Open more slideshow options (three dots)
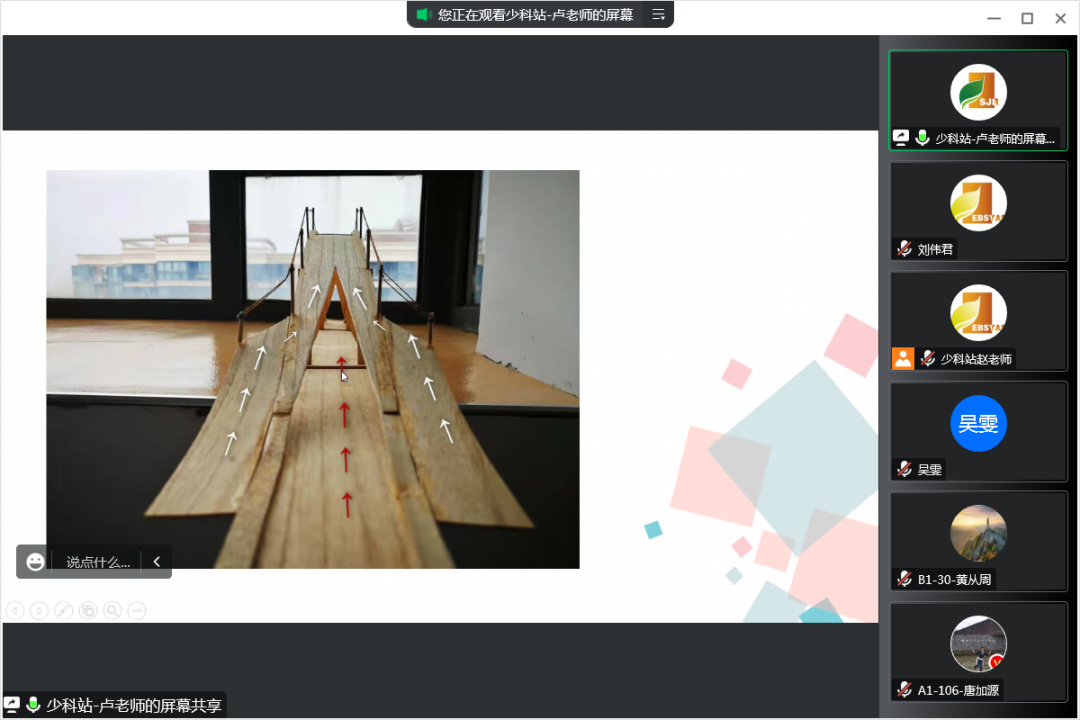 point(137,610)
